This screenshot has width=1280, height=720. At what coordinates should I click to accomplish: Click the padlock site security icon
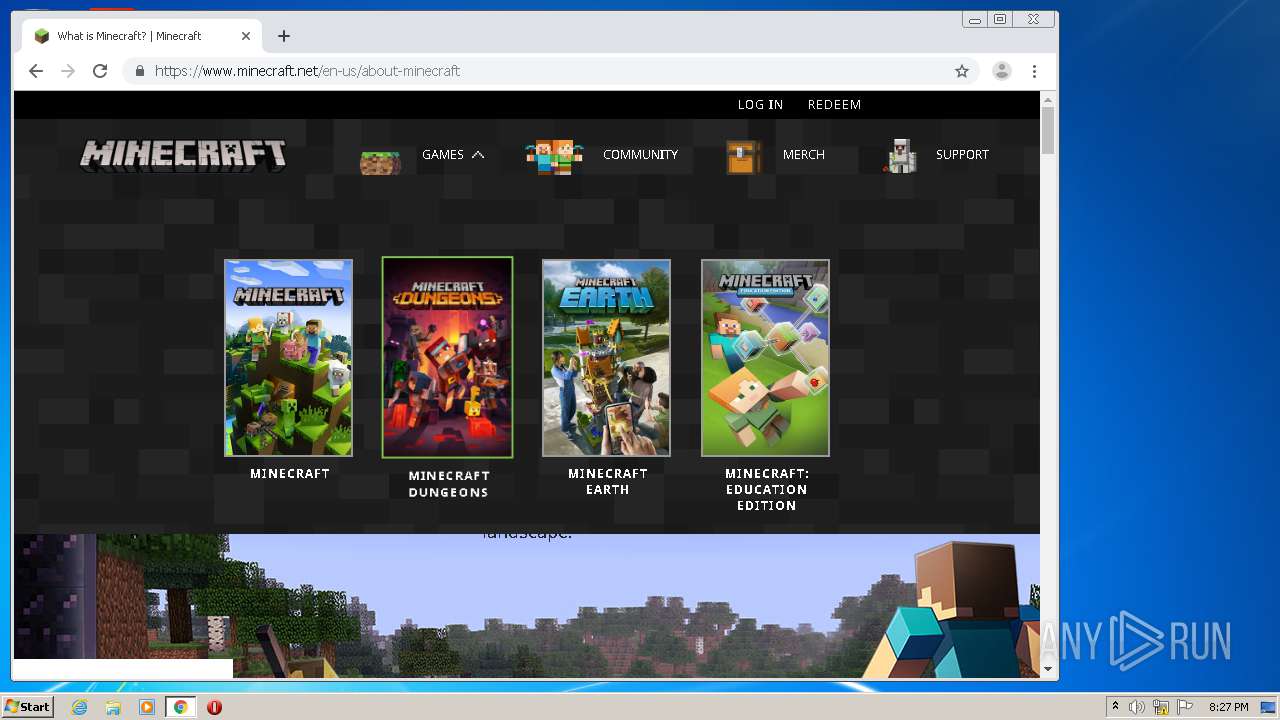(139, 71)
